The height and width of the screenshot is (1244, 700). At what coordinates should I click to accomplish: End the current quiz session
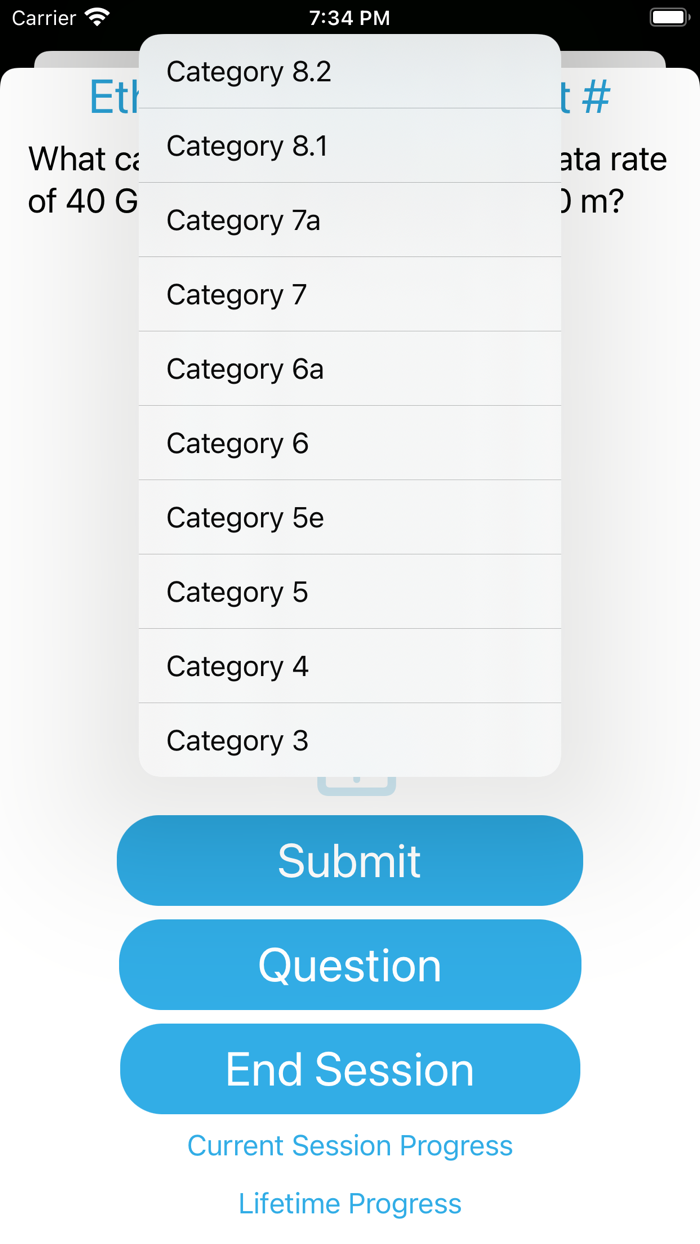coord(350,1069)
